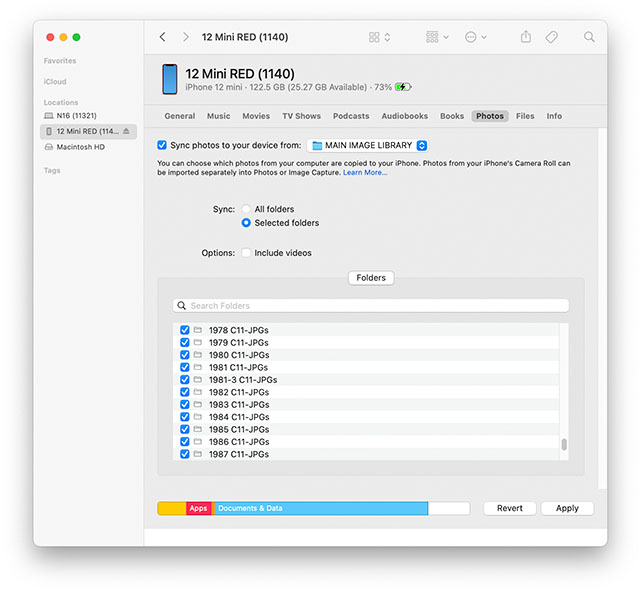The width and height of the screenshot is (640, 592).
Task: Switch to the Audiobooks tab
Action: (404, 116)
